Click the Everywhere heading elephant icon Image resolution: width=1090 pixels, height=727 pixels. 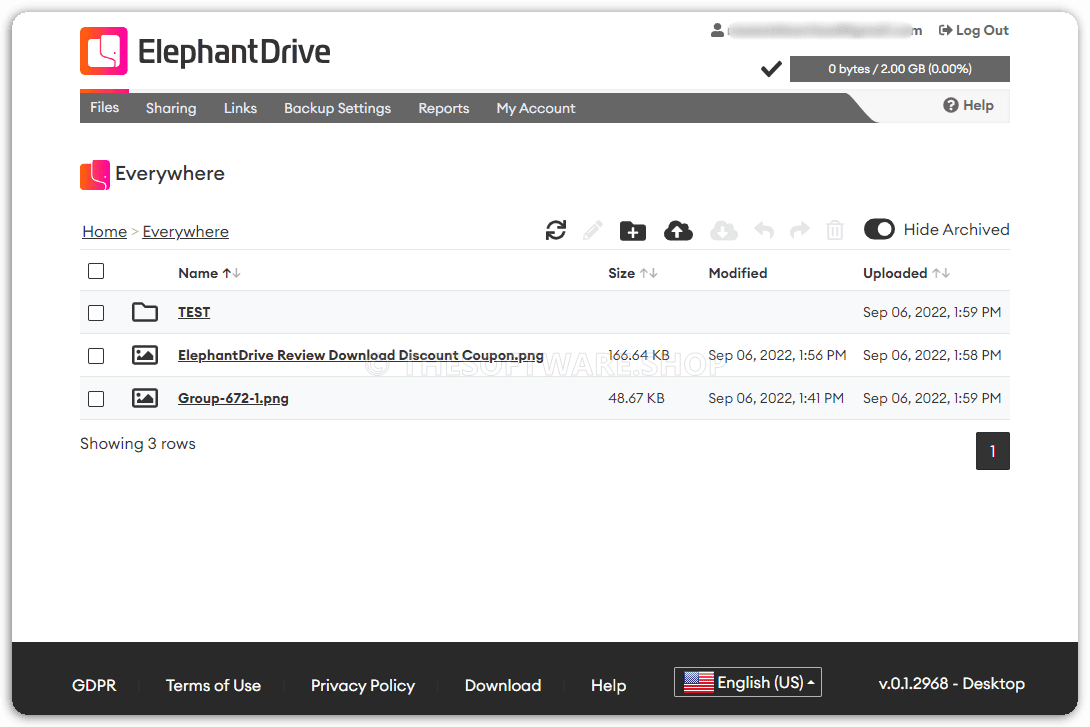click(95, 174)
